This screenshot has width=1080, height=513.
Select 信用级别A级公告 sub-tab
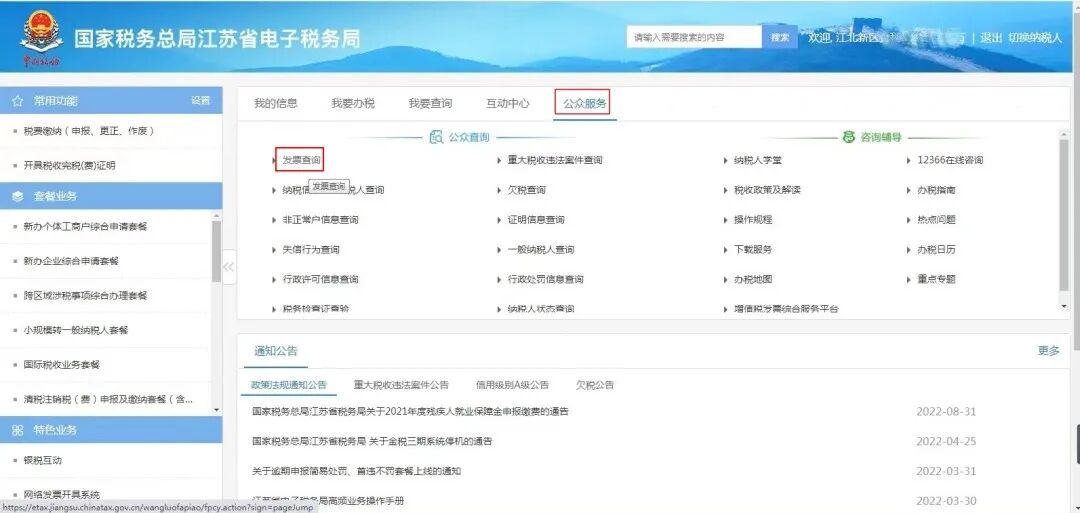click(x=512, y=385)
